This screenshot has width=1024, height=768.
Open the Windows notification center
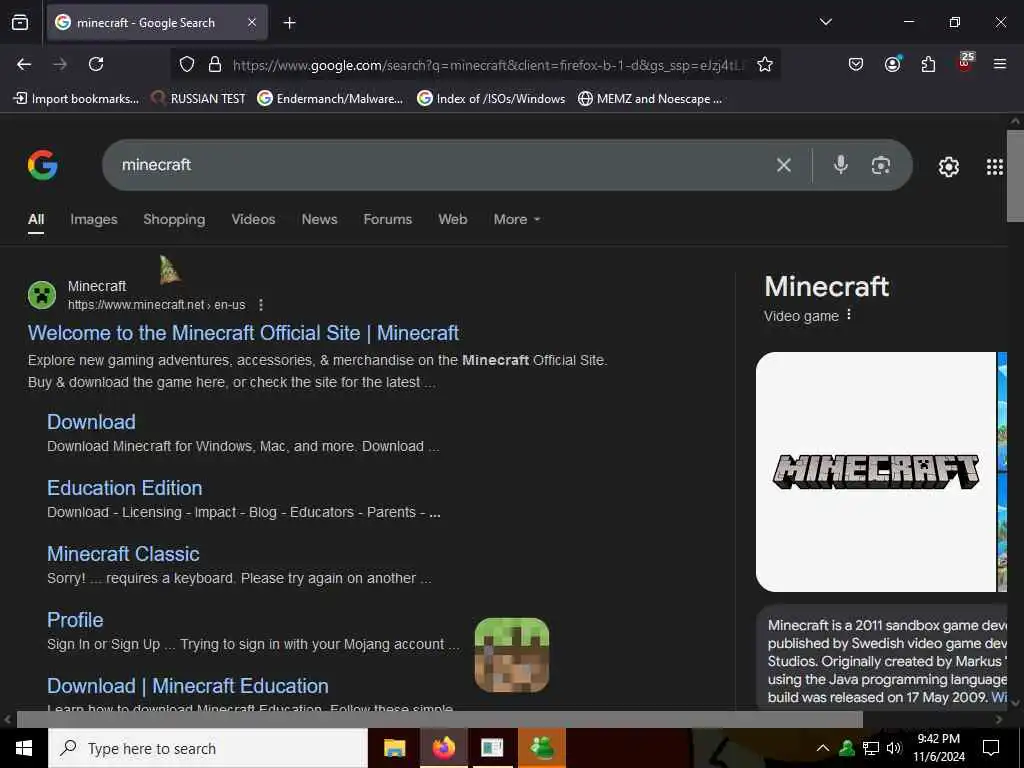tap(991, 748)
